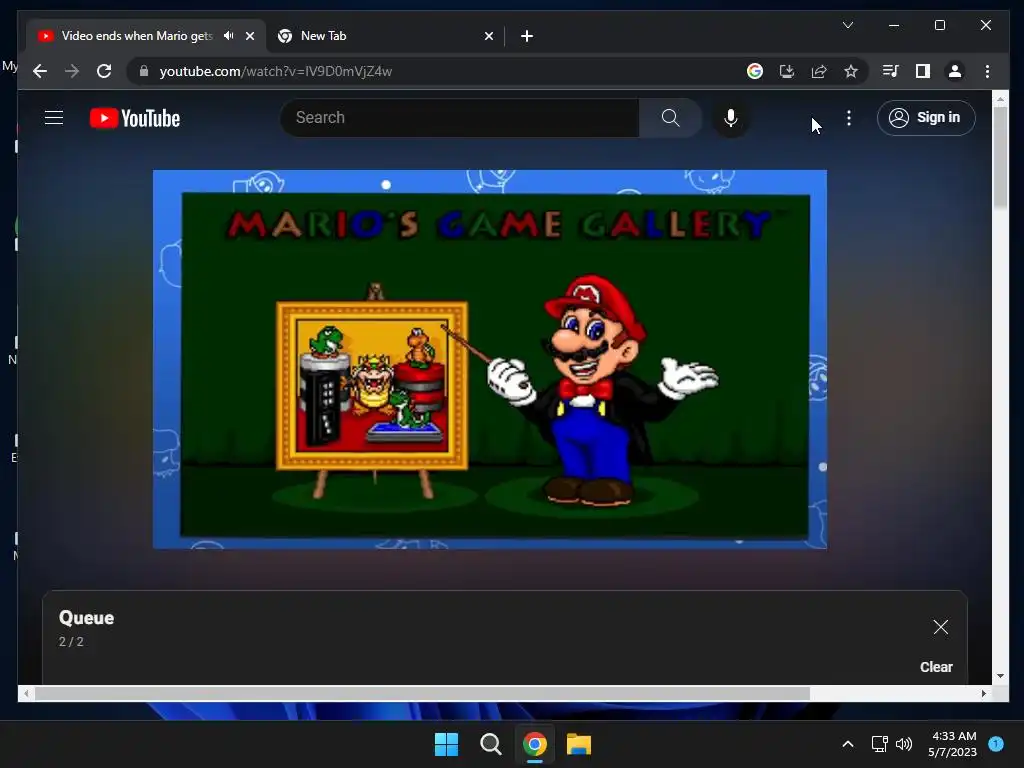Open Chrome profile icon
The height and width of the screenshot is (768, 1024).
pyautogui.click(x=955, y=71)
